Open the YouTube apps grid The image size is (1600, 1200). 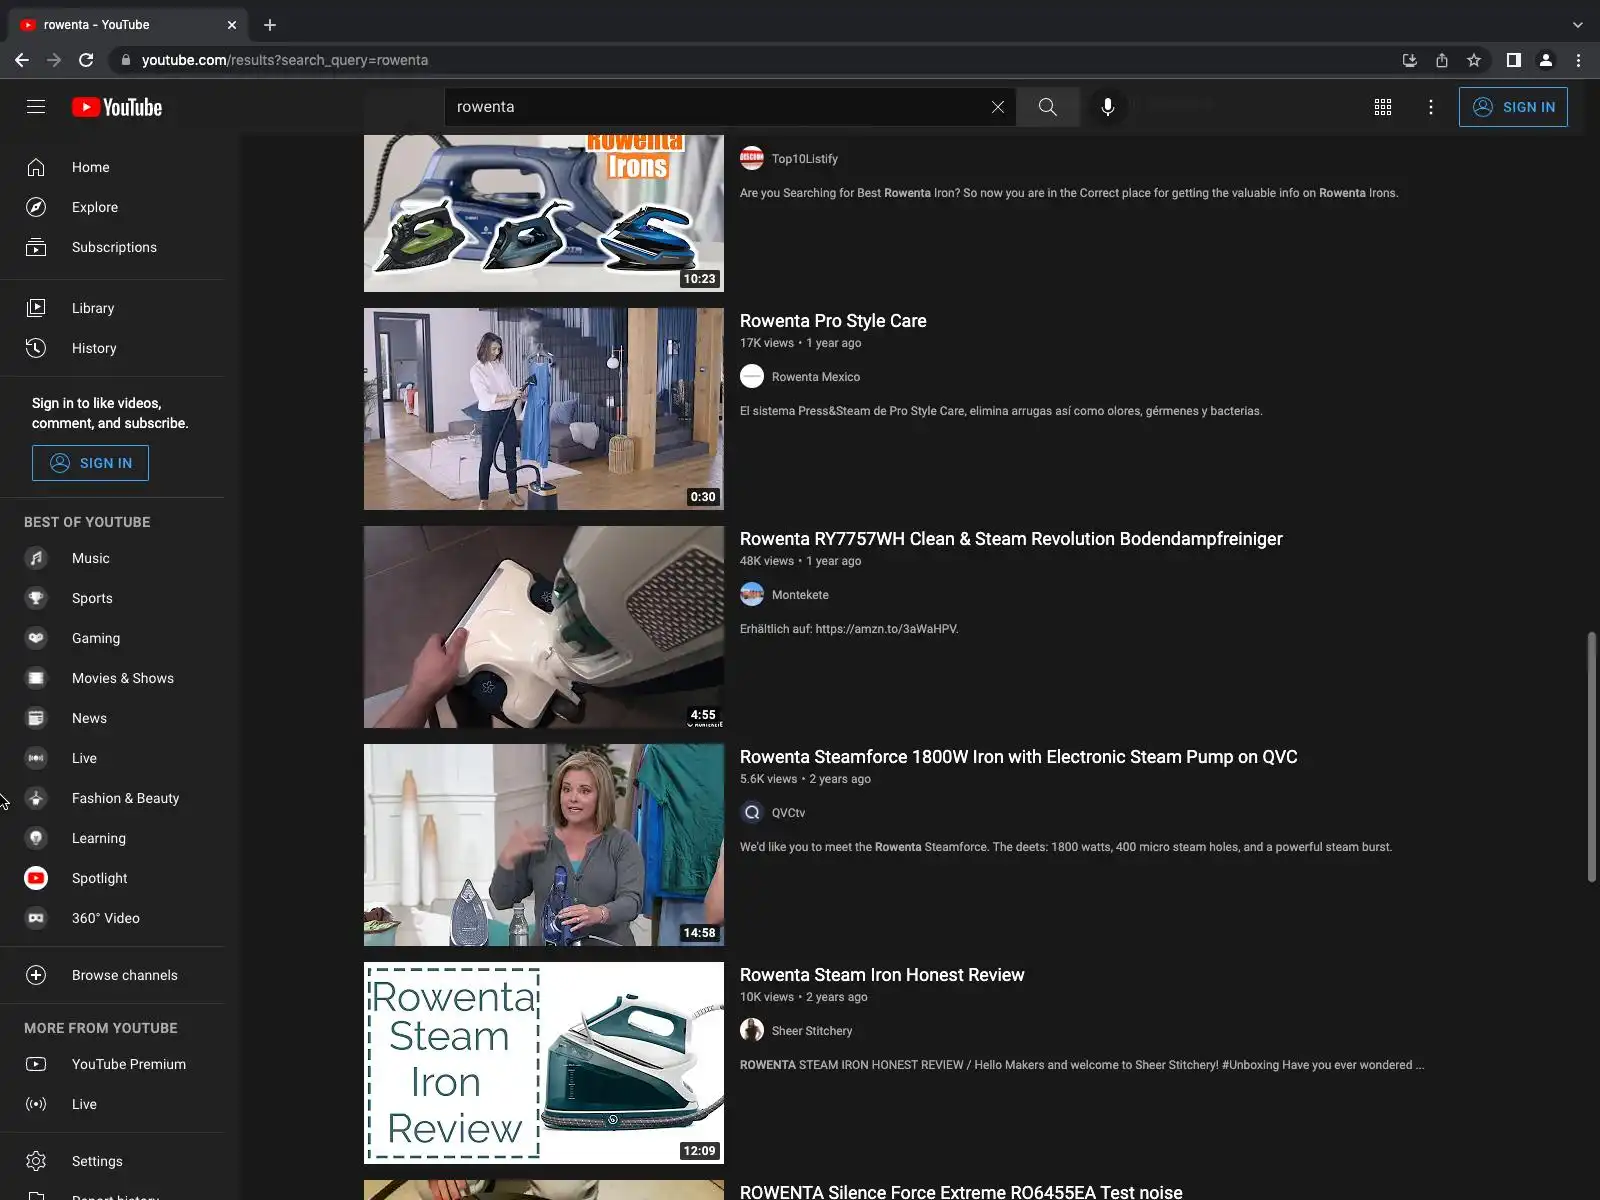[x=1383, y=107]
